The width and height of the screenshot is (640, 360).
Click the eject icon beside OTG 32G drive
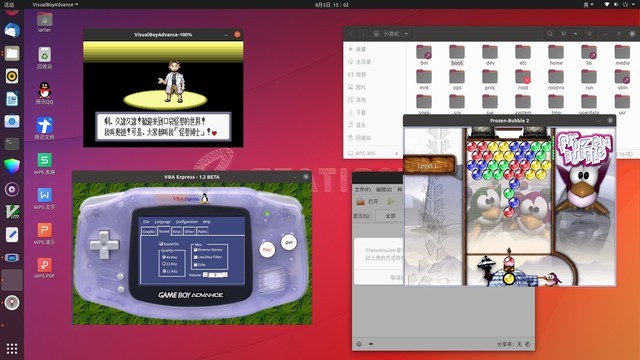click(x=396, y=153)
